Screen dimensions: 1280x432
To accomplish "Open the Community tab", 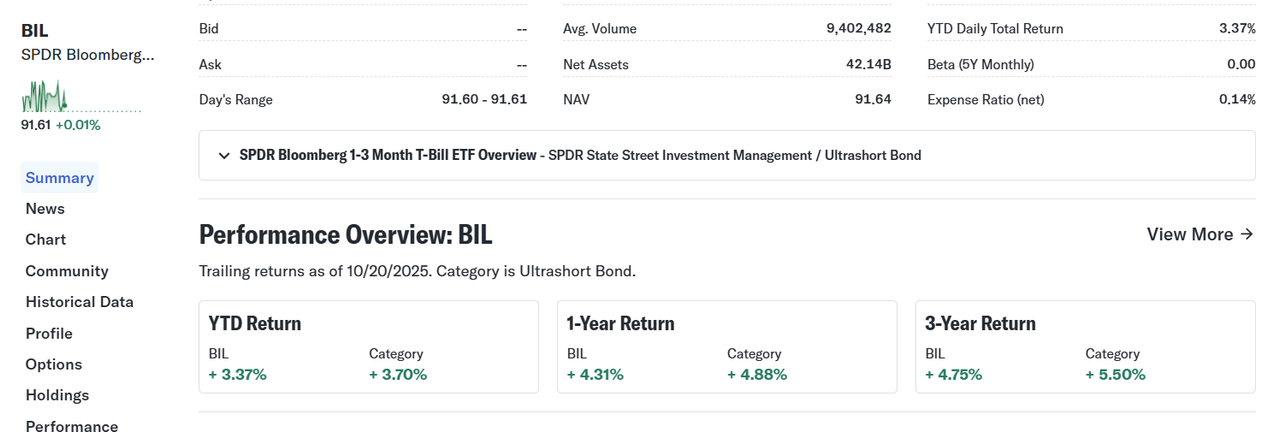I will (x=67, y=271).
